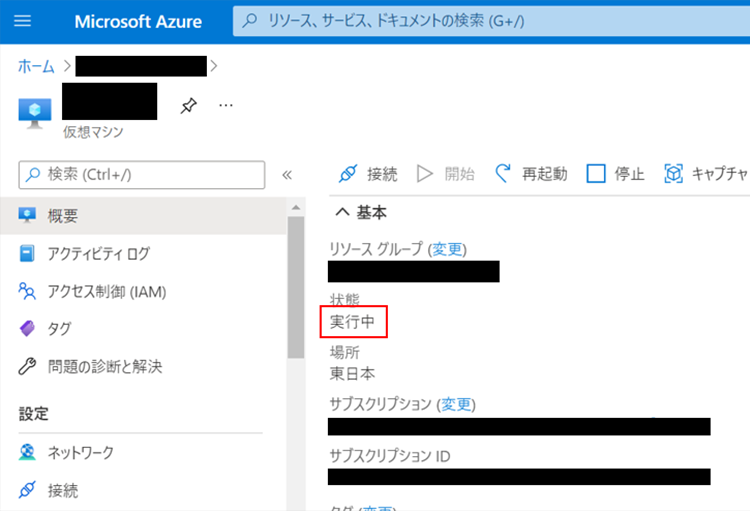Click the purple tag icon

point(27,329)
